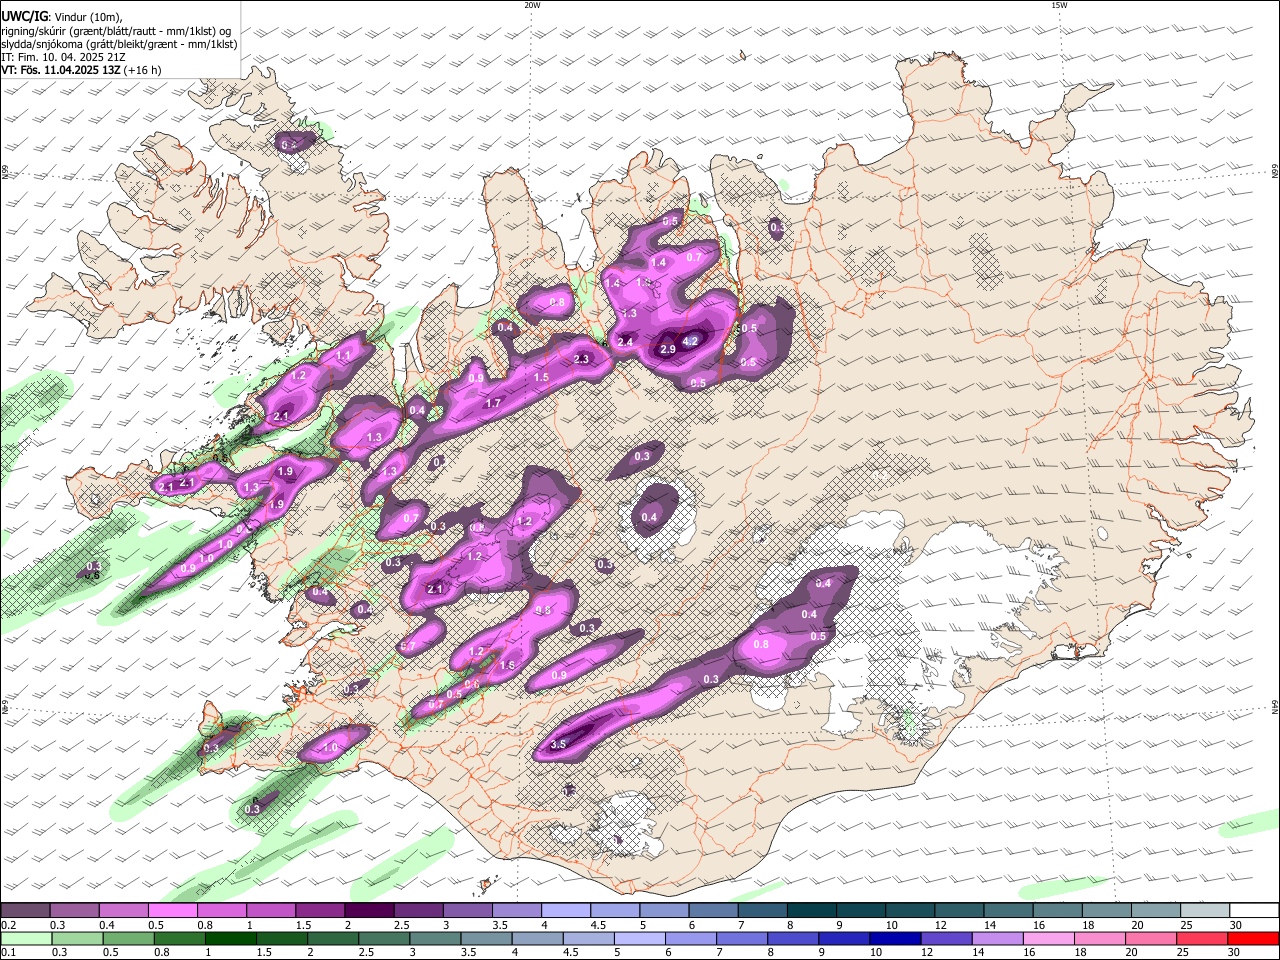
Task: Click the 'IT: Fim. 10. 04. 2025 21Z' line
Action: 63,57
